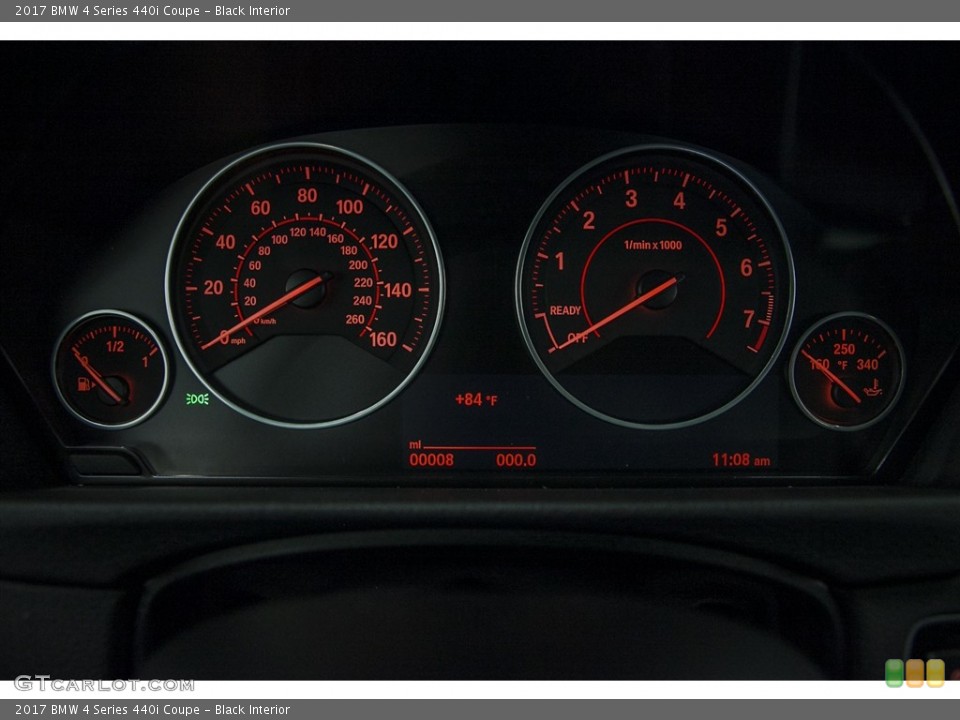This screenshot has height=720, width=960.
Task: Click the mph unit label at zero
Action: coord(238,341)
